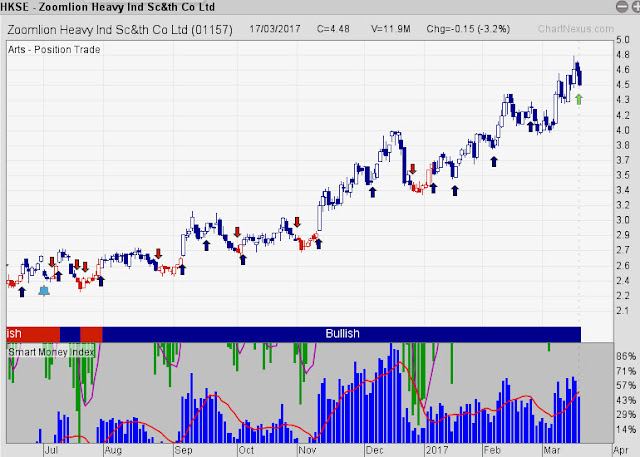The width and height of the screenshot is (640, 457).
Task: Click the Sep label on the time axis
Action: pos(183,450)
